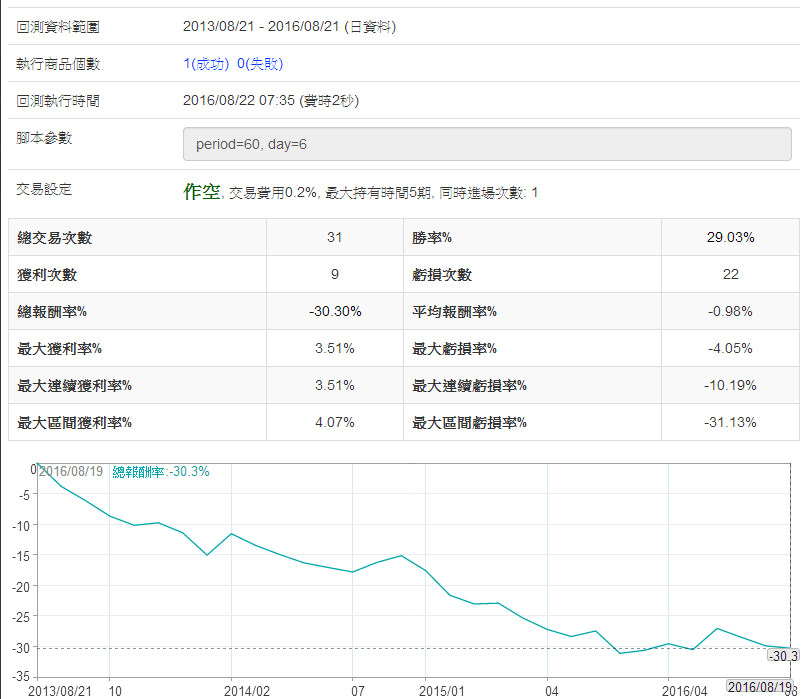
Task: Click the 2015/01 x-axis label
Action: 441,690
